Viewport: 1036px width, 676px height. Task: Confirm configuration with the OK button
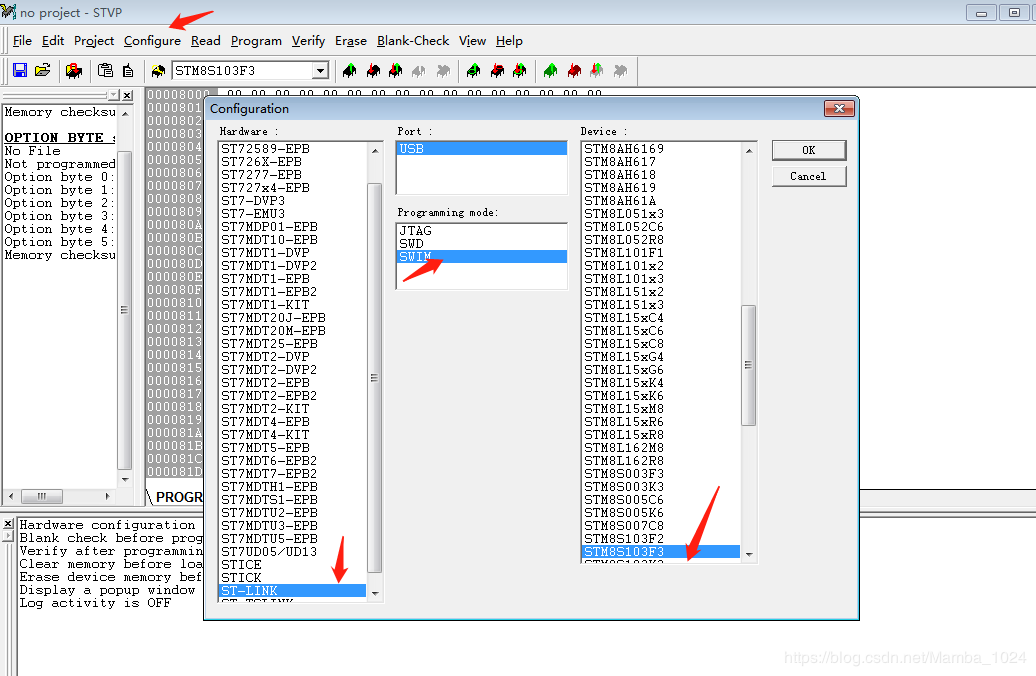[x=809, y=150]
